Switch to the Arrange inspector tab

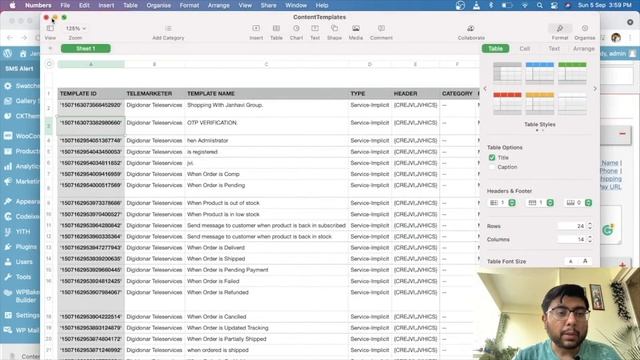point(584,49)
